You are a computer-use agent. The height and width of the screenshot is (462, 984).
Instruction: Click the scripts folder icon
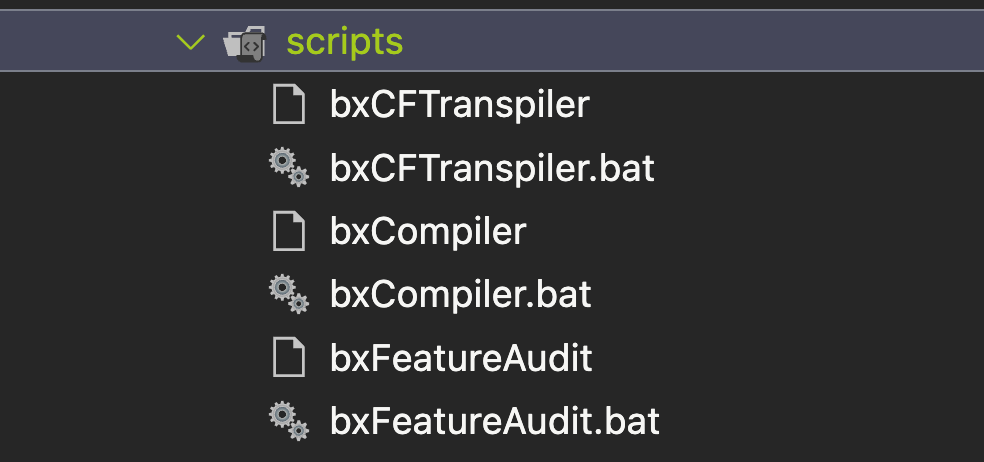[245, 43]
